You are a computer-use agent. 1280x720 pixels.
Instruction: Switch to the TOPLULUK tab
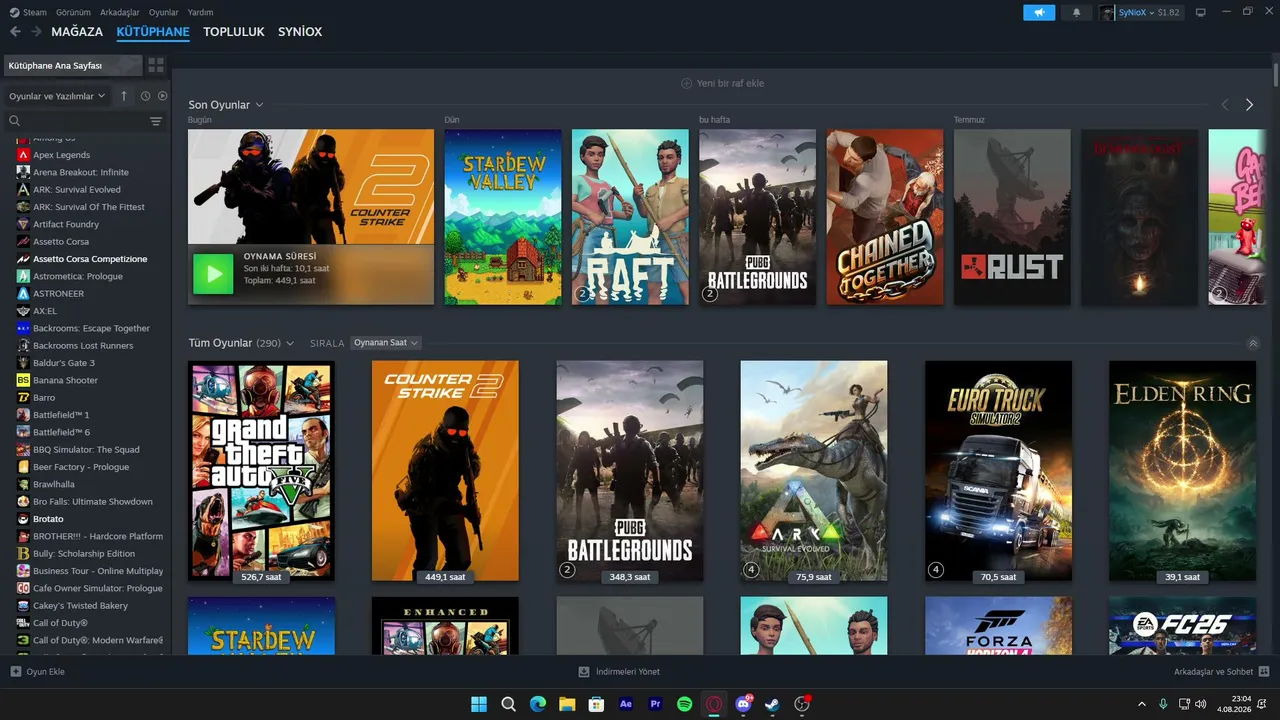(x=234, y=32)
